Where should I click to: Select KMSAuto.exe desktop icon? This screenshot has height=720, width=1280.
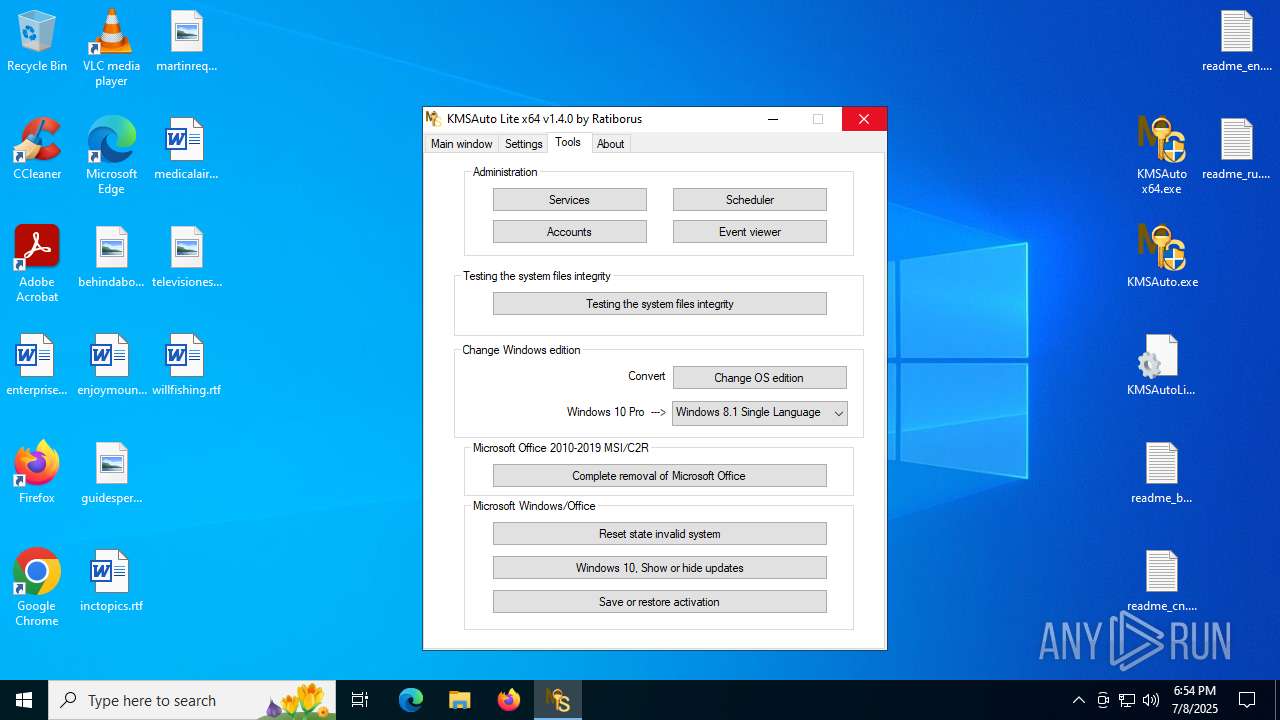point(1161,257)
